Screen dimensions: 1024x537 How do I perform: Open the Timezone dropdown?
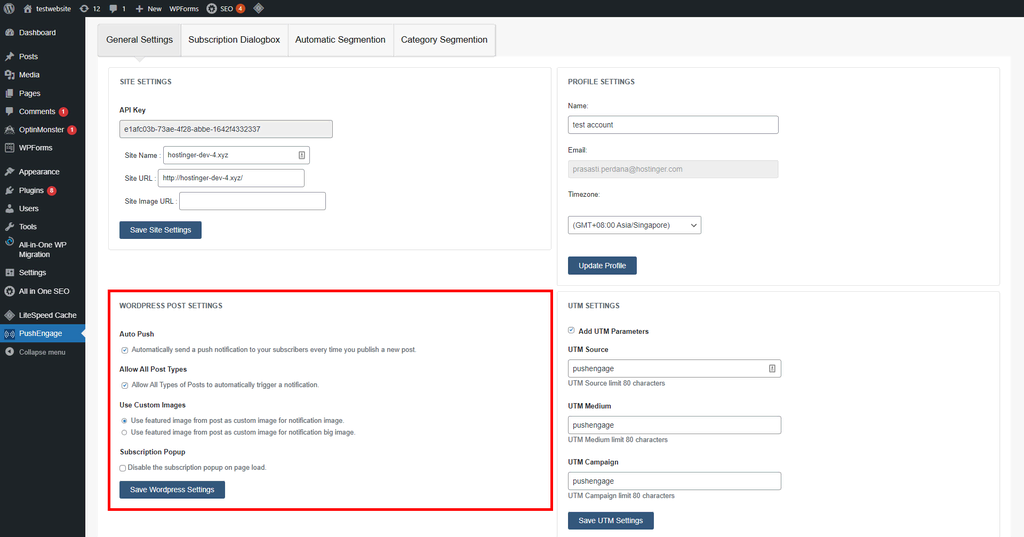pyautogui.click(x=634, y=225)
